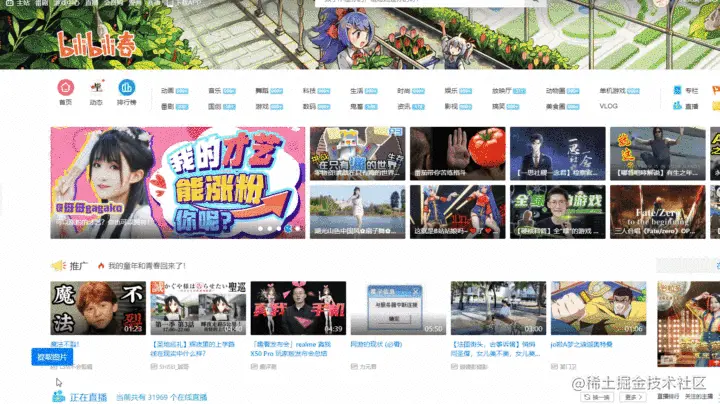Click the 正在直播 section title
The height and width of the screenshot is (404, 720).
tap(88, 397)
